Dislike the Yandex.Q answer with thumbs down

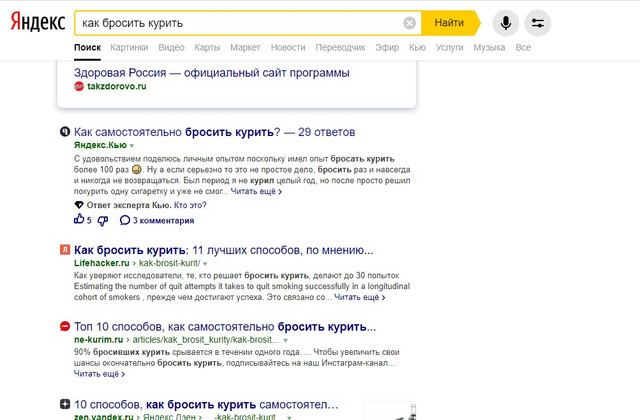[x=102, y=220]
